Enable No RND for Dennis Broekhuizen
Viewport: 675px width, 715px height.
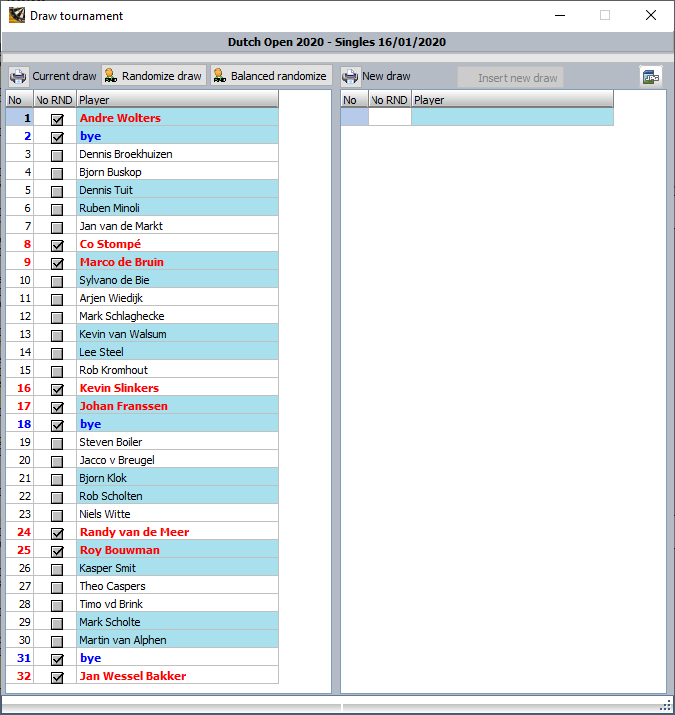(x=57, y=155)
